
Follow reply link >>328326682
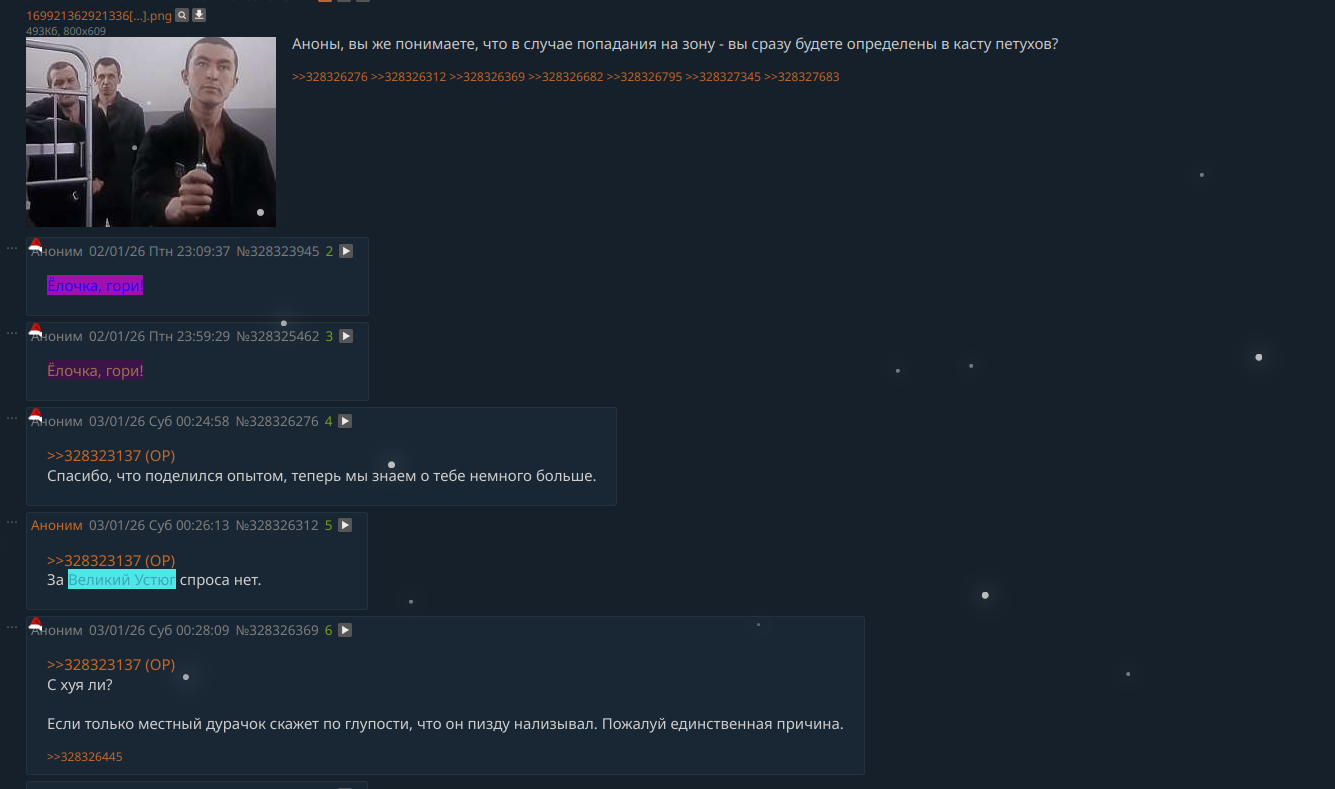coord(566,77)
